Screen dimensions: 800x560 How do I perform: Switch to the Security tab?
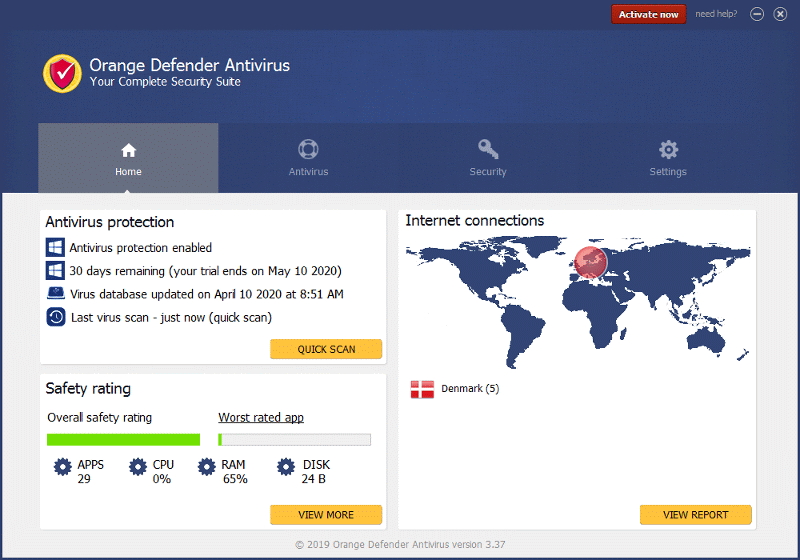tap(488, 158)
